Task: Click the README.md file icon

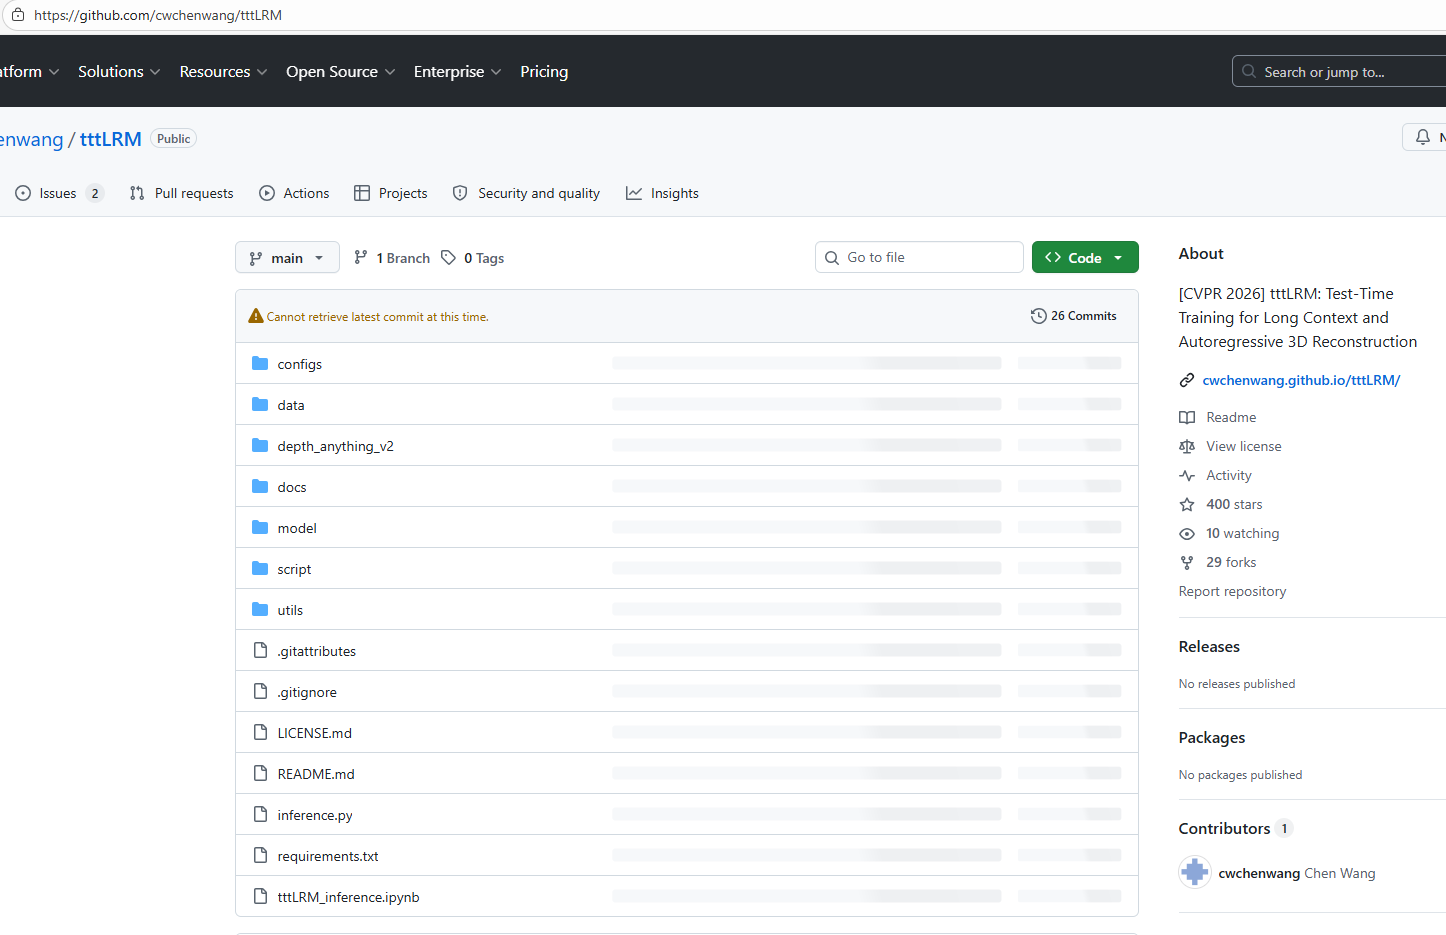Action: click(x=260, y=774)
